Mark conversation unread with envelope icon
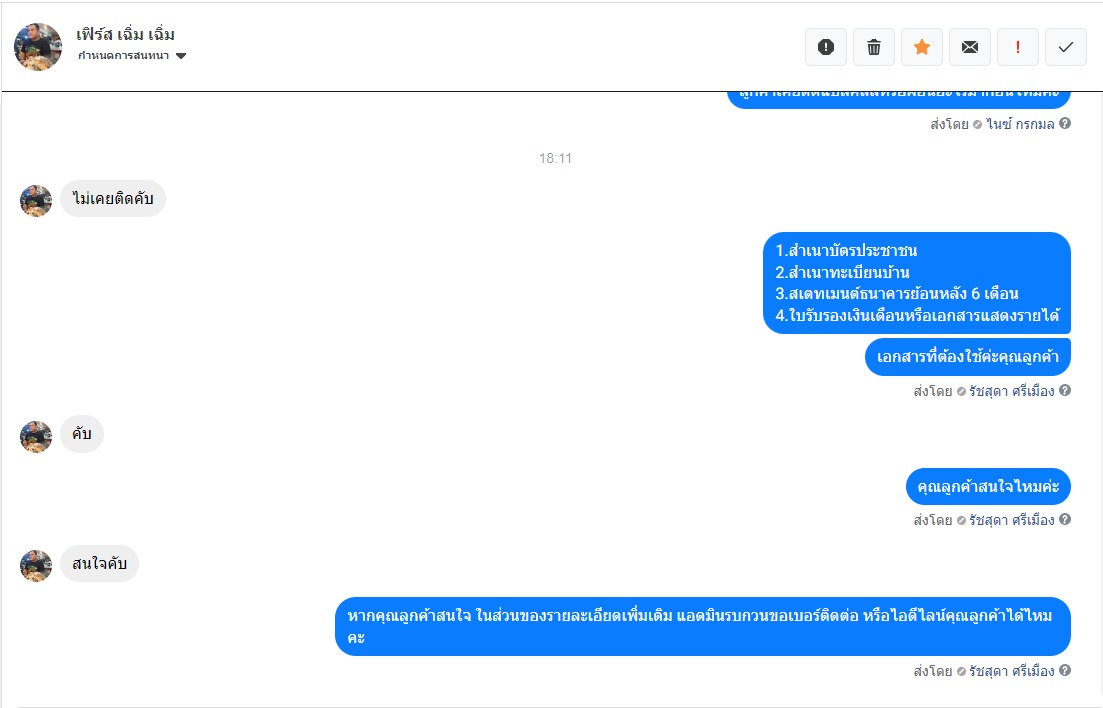Image resolution: width=1103 pixels, height=708 pixels. (x=969, y=47)
